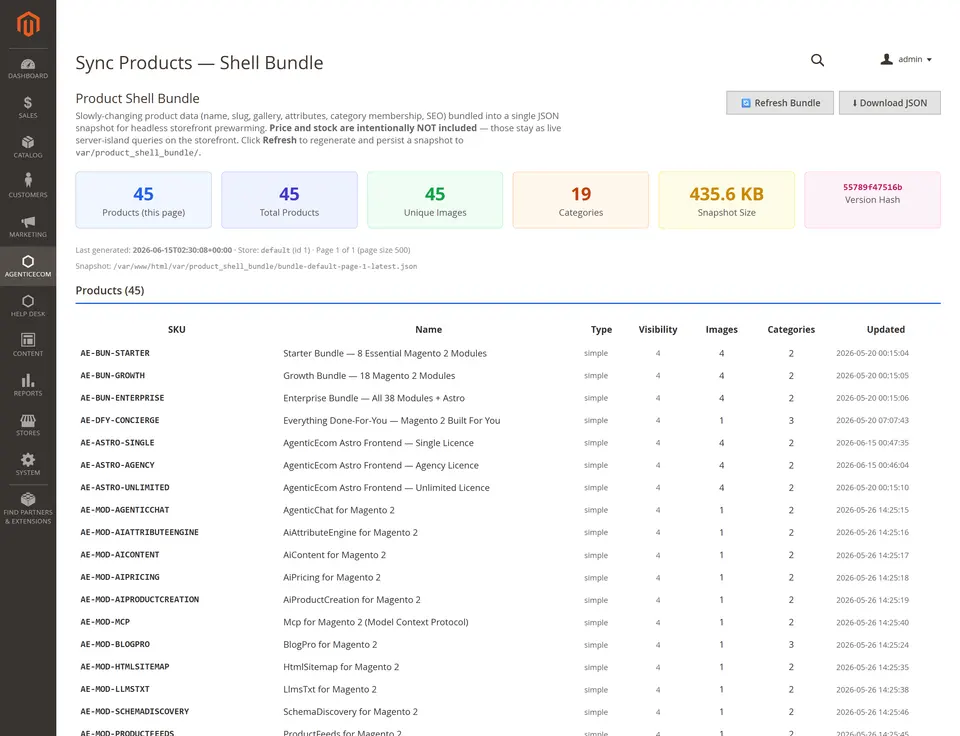Click the Magento logo icon
The height and width of the screenshot is (736, 960).
pos(28,24)
